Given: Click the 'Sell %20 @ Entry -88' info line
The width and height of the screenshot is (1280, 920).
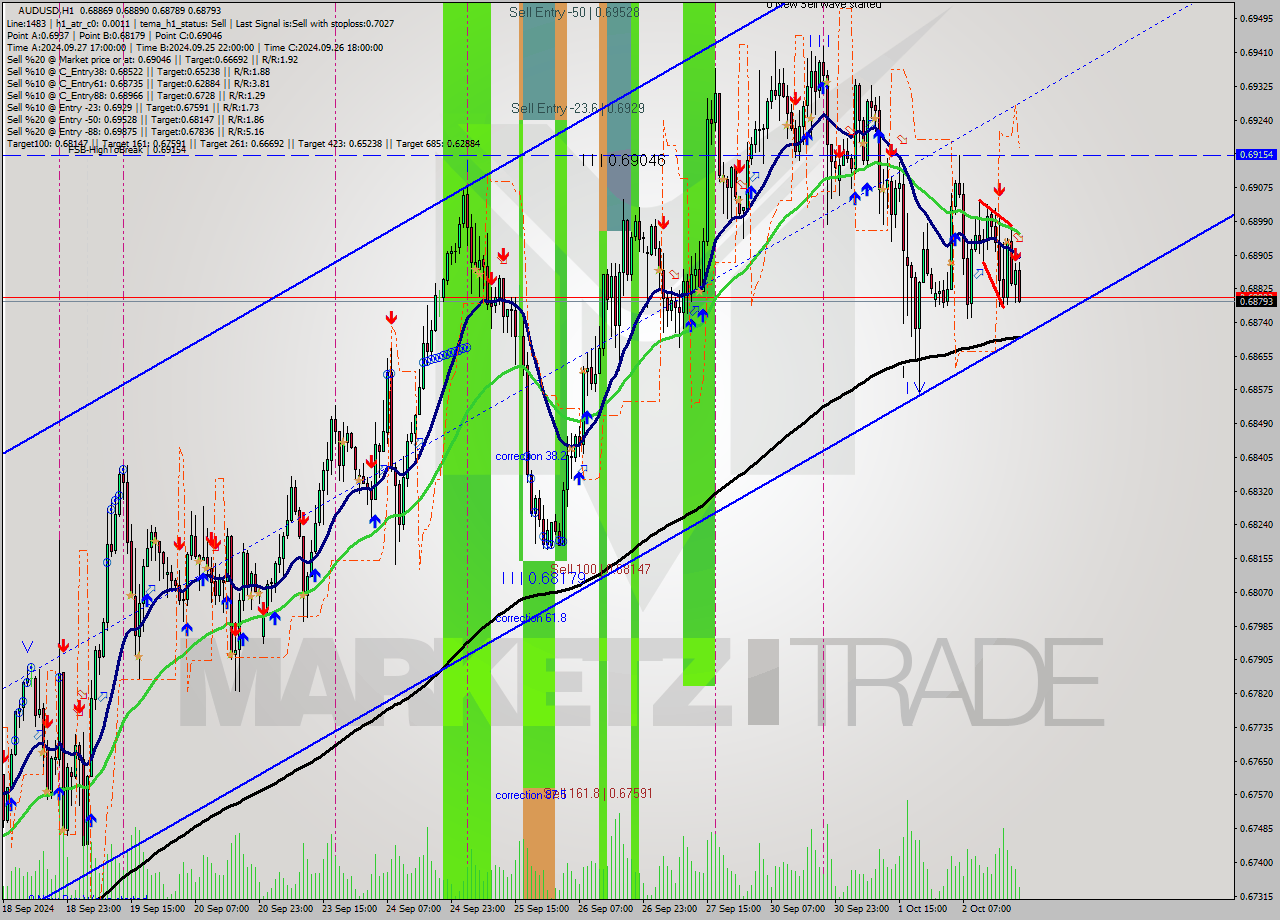Looking at the screenshot, I should point(135,131).
